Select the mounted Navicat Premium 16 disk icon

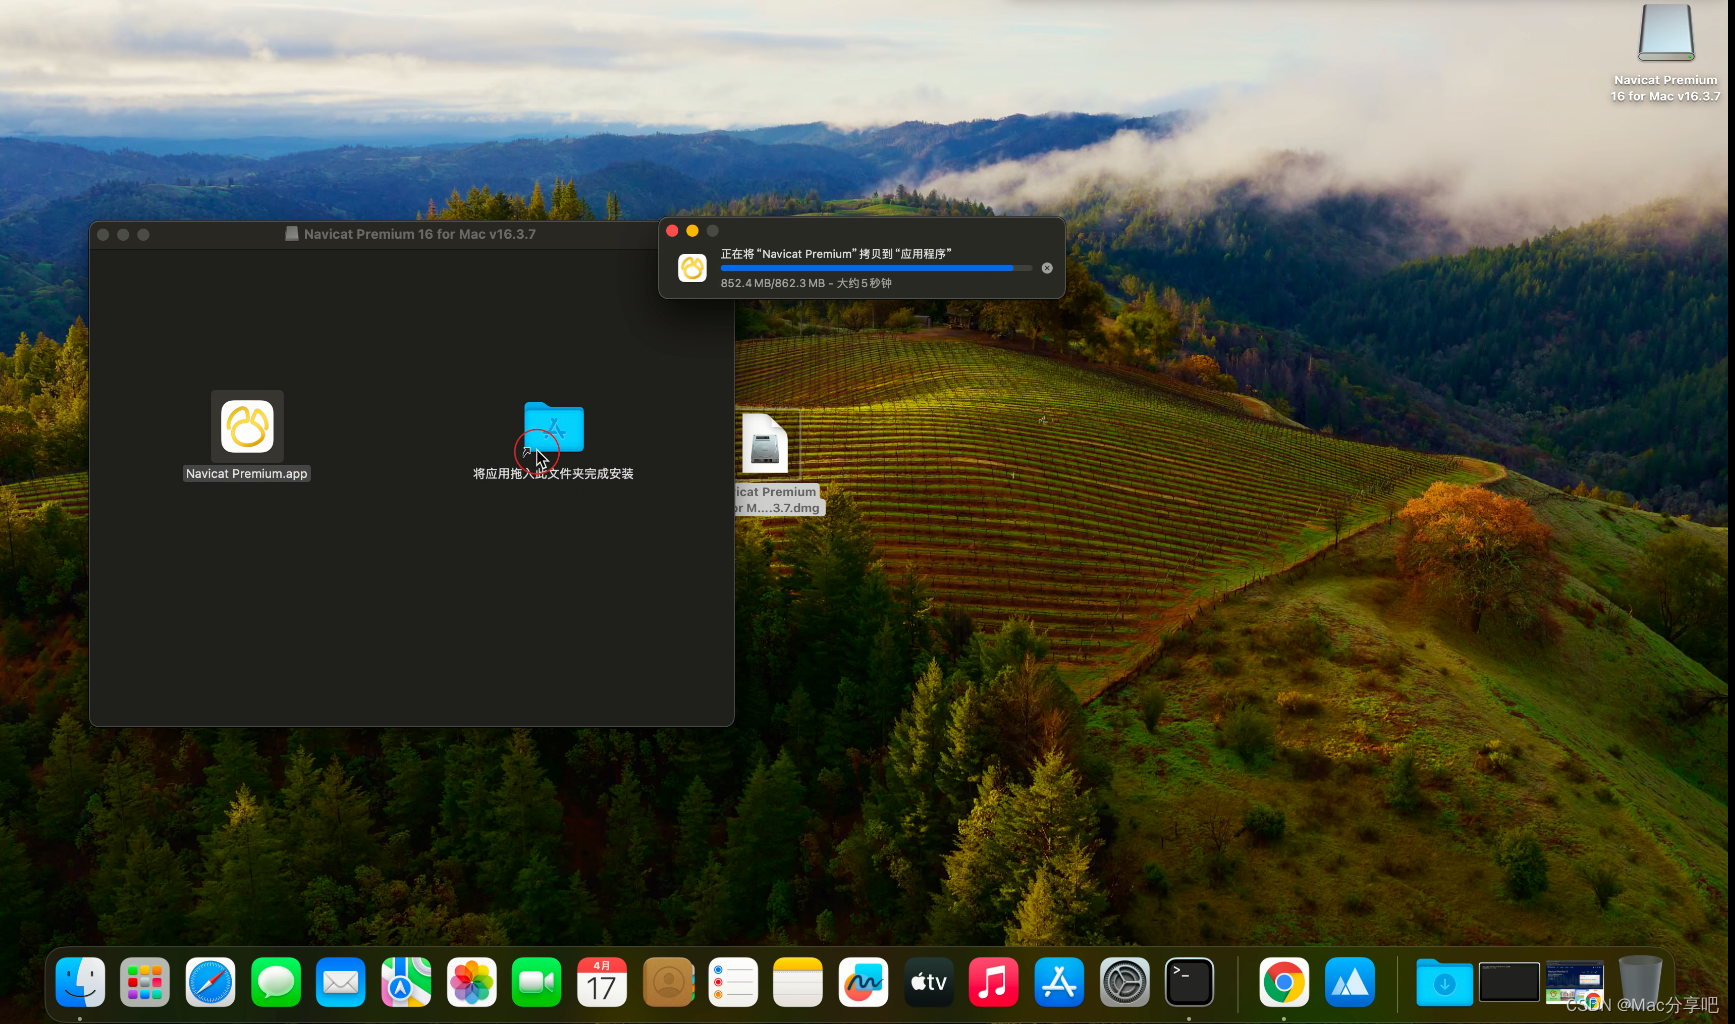(1666, 34)
